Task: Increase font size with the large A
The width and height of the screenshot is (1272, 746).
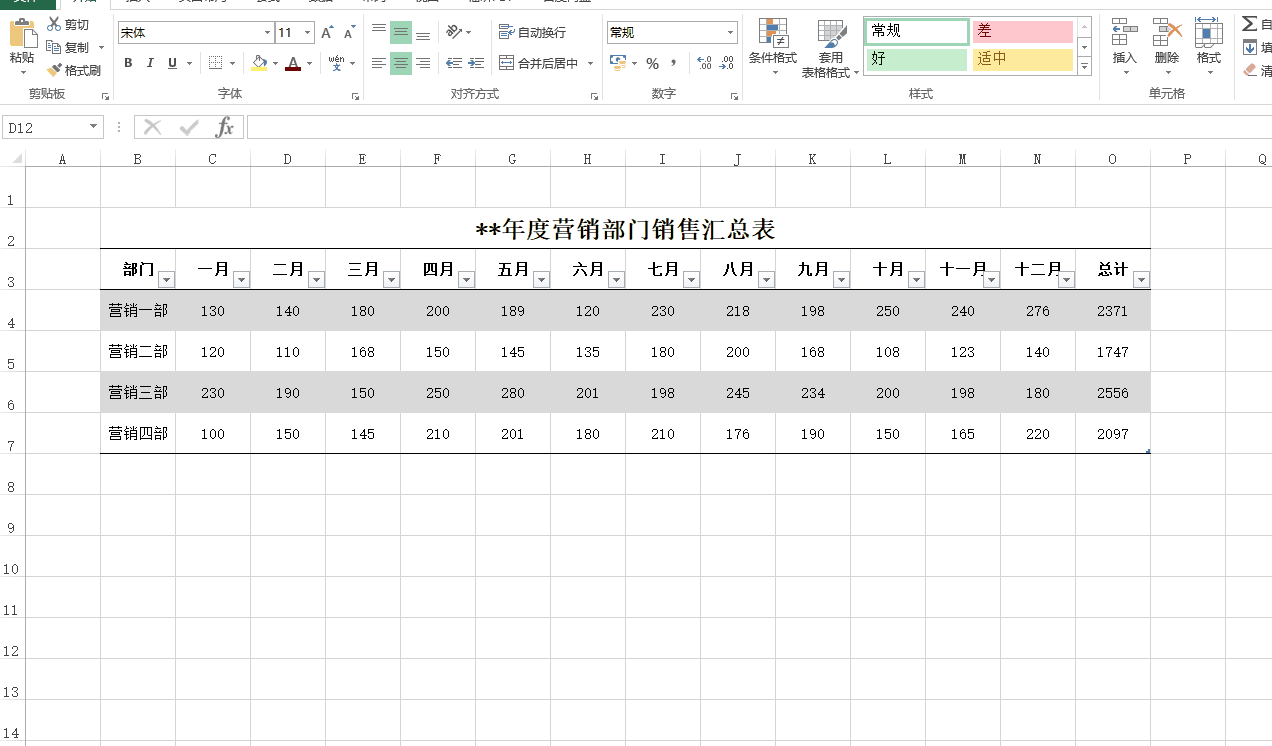Action: pos(327,33)
